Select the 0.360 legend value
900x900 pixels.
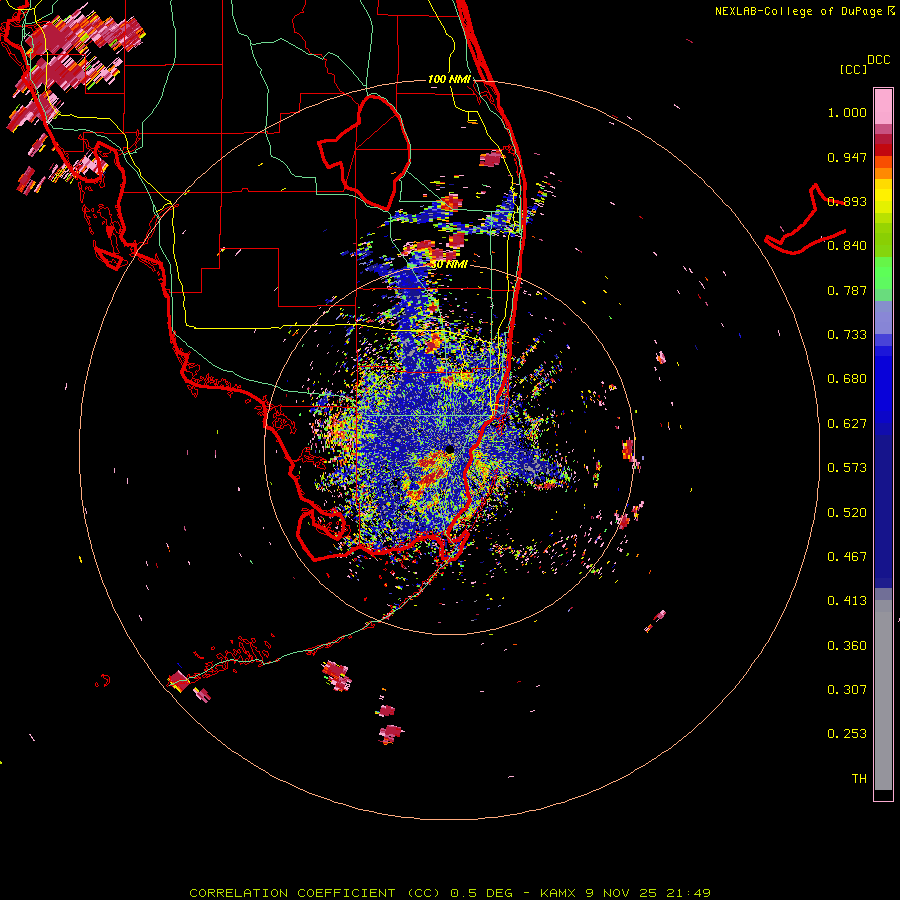[x=847, y=646]
